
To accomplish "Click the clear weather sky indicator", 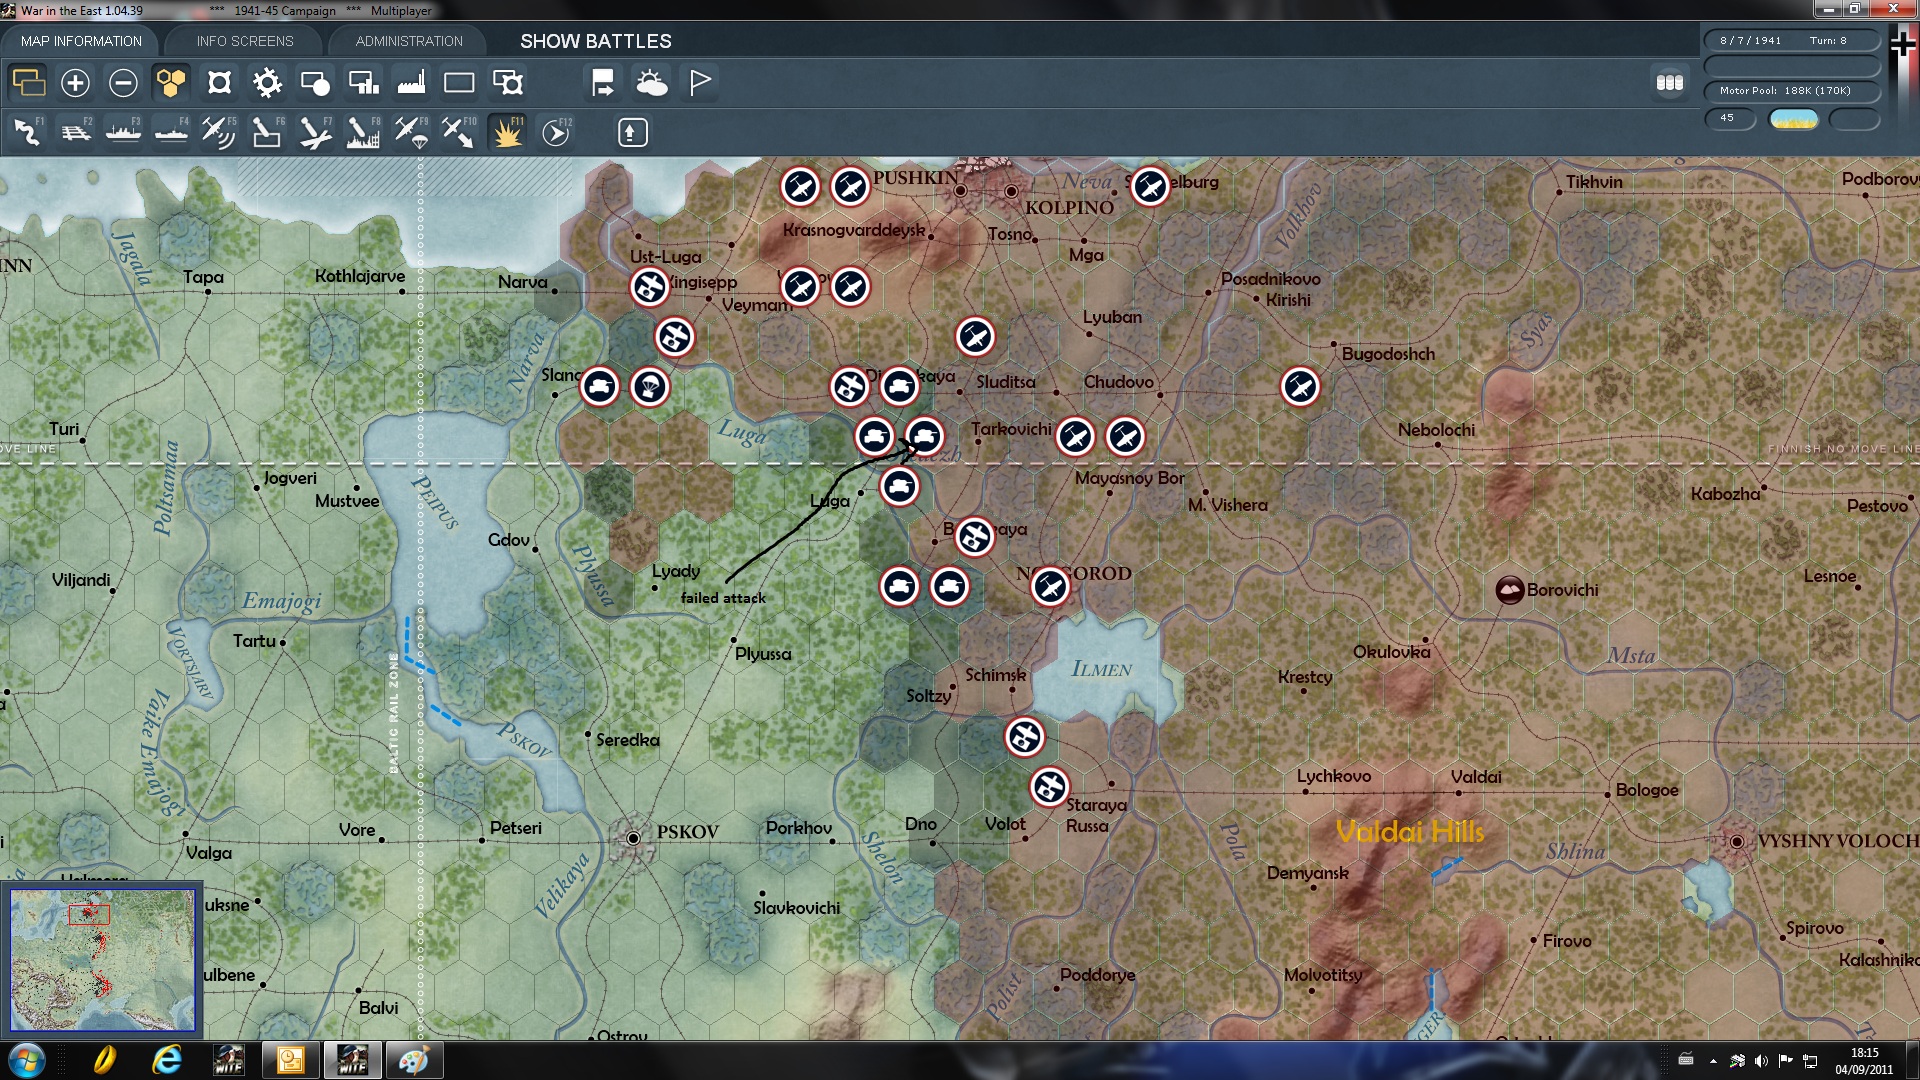I will coord(1794,119).
